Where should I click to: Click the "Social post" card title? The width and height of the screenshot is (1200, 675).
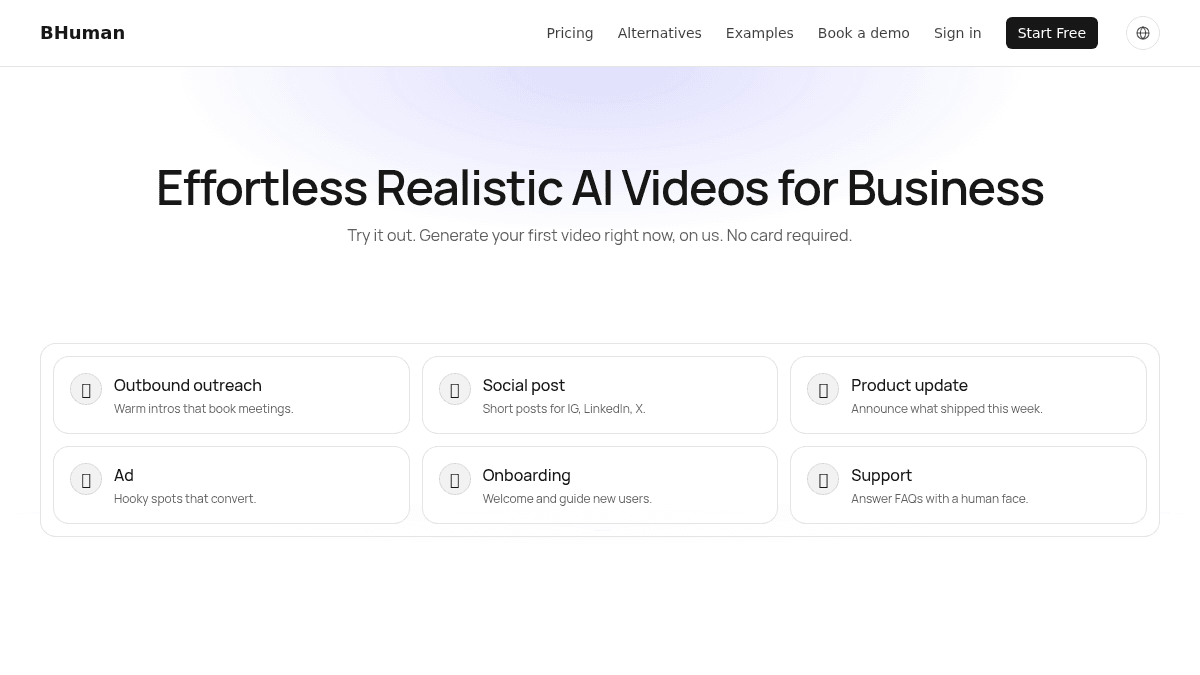tap(524, 385)
